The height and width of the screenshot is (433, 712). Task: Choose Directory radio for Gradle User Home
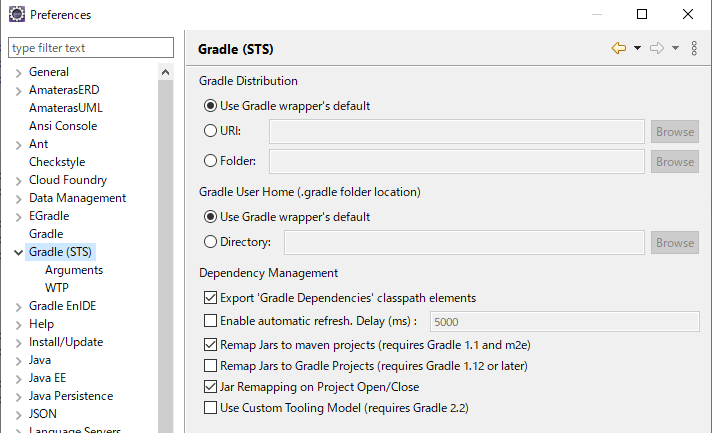[210, 241]
